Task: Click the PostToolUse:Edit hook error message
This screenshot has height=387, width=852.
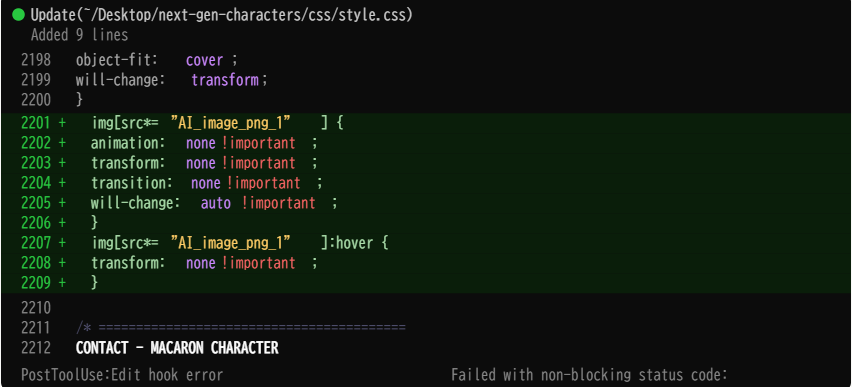Action: point(122,375)
